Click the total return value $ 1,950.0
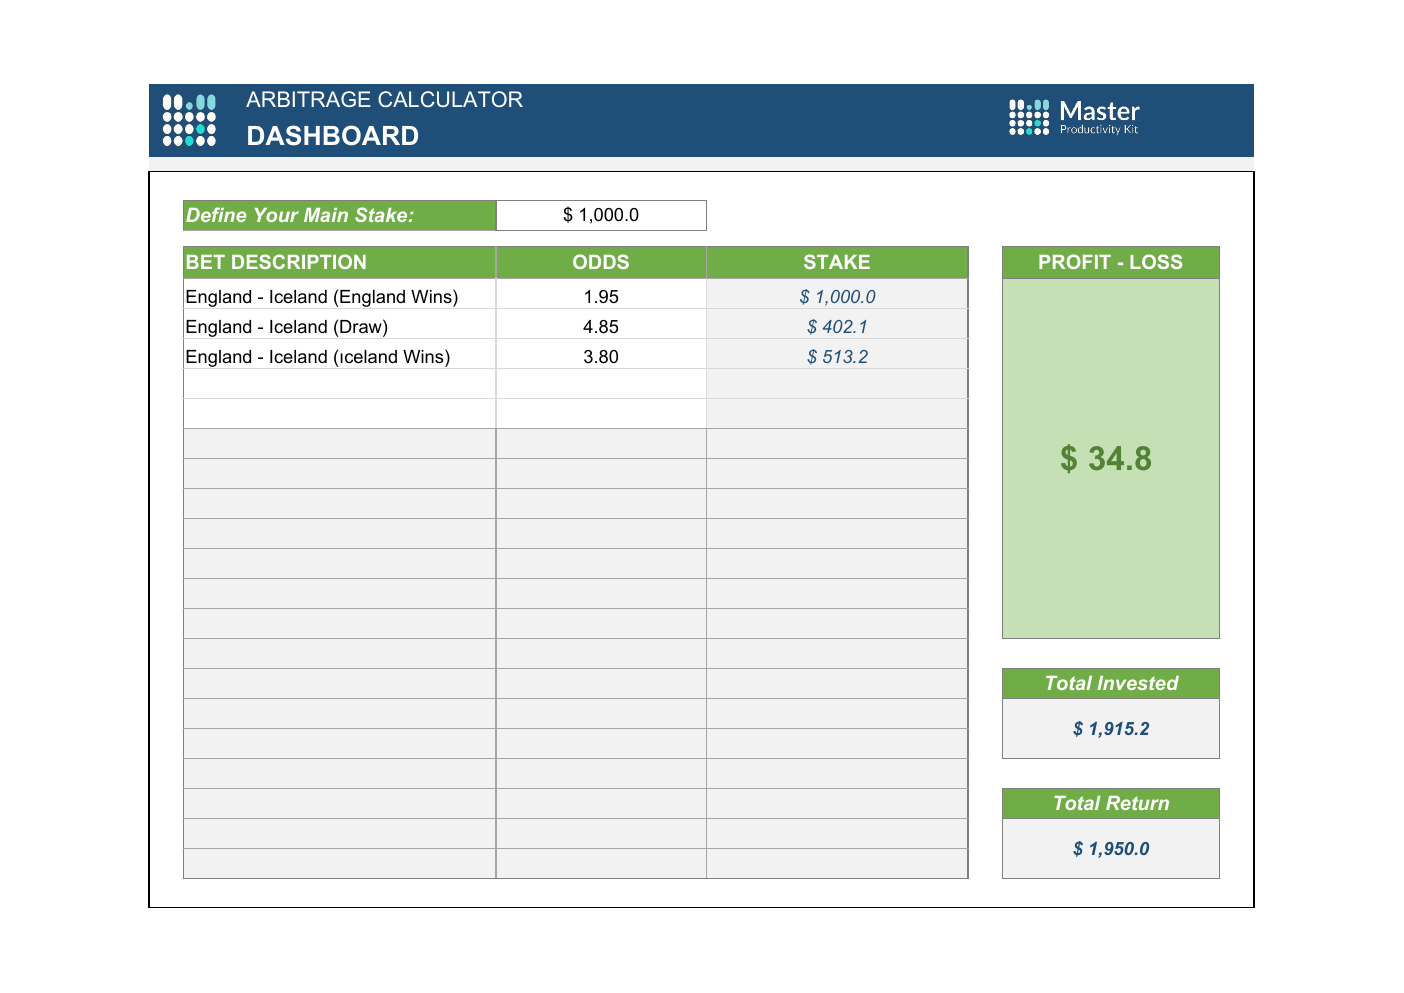The height and width of the screenshot is (993, 1404). point(1111,849)
